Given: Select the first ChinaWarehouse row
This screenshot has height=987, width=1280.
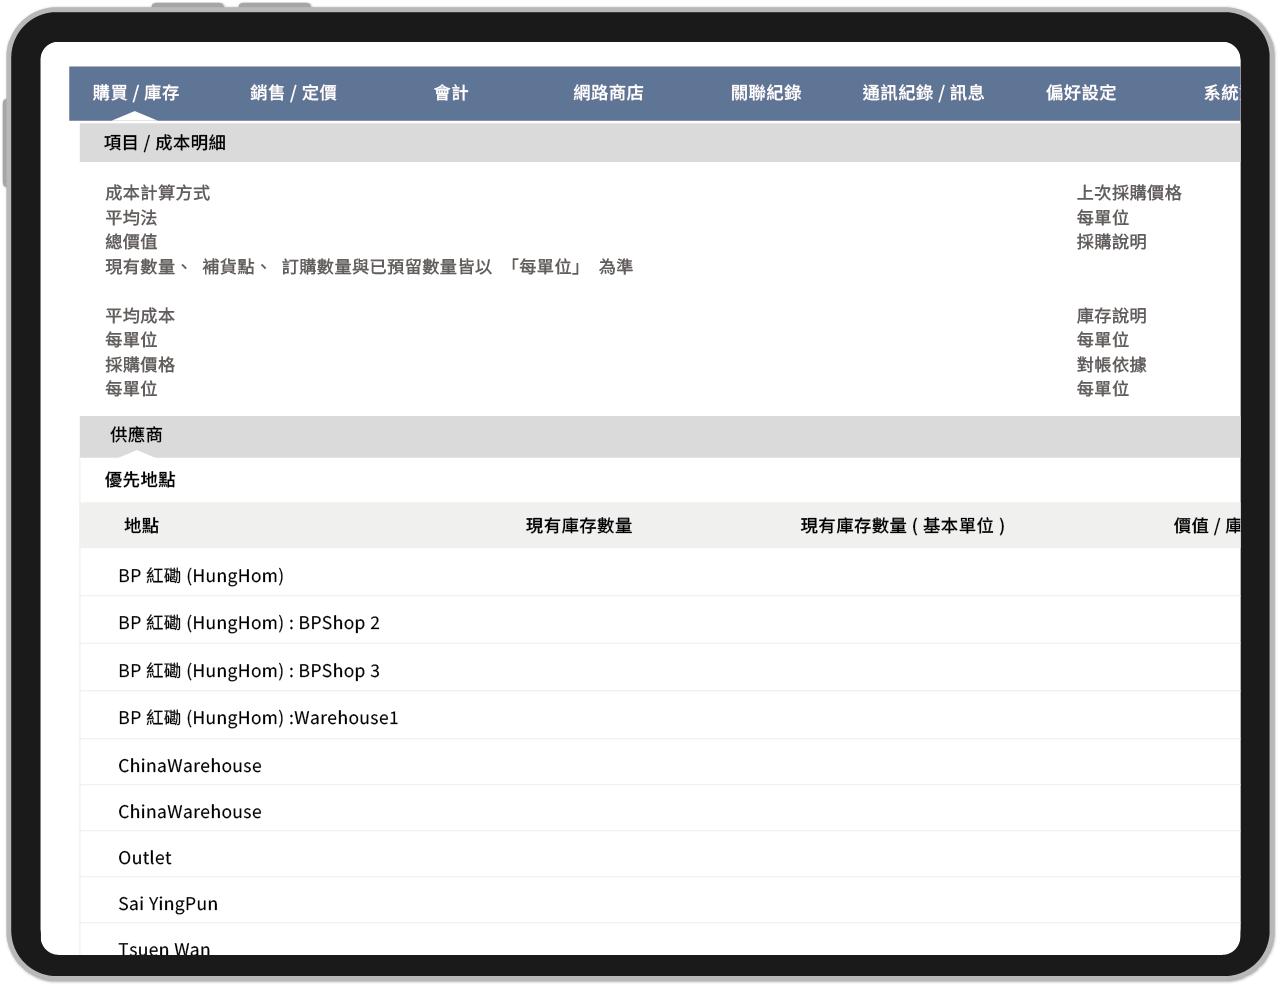Looking at the screenshot, I should (189, 765).
